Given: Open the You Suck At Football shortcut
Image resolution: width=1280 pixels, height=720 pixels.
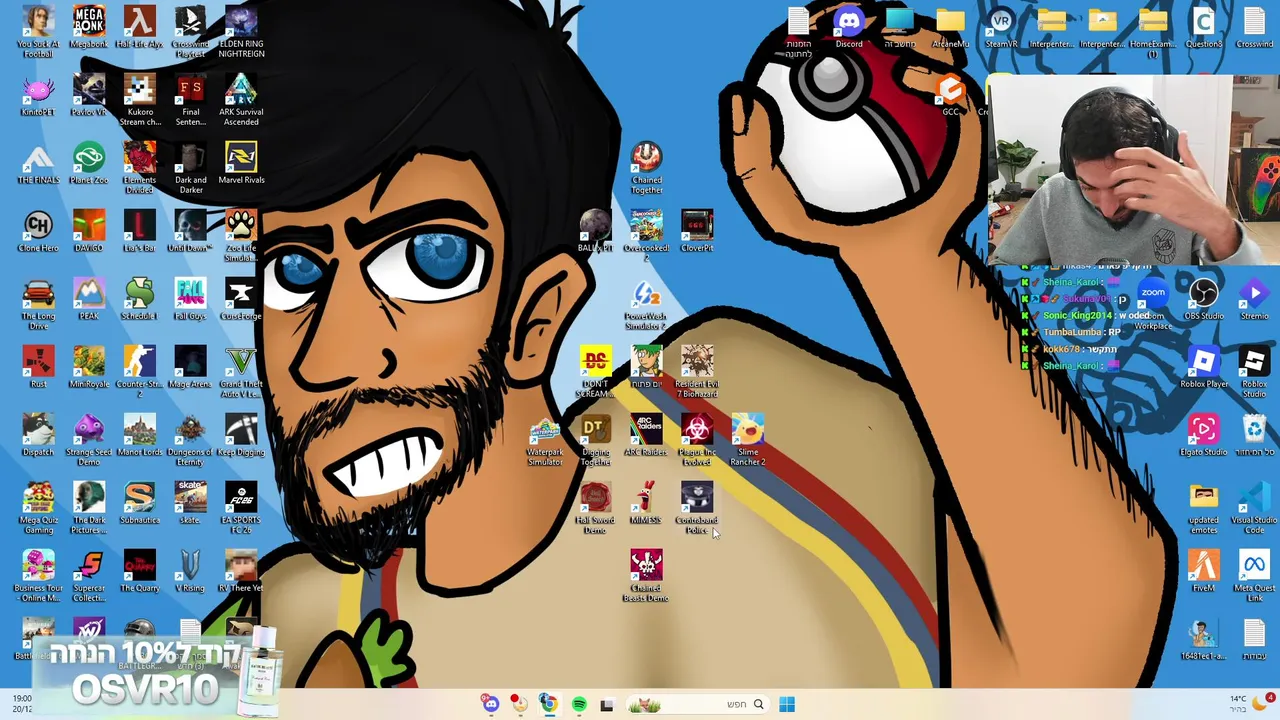Looking at the screenshot, I should 38,32.
